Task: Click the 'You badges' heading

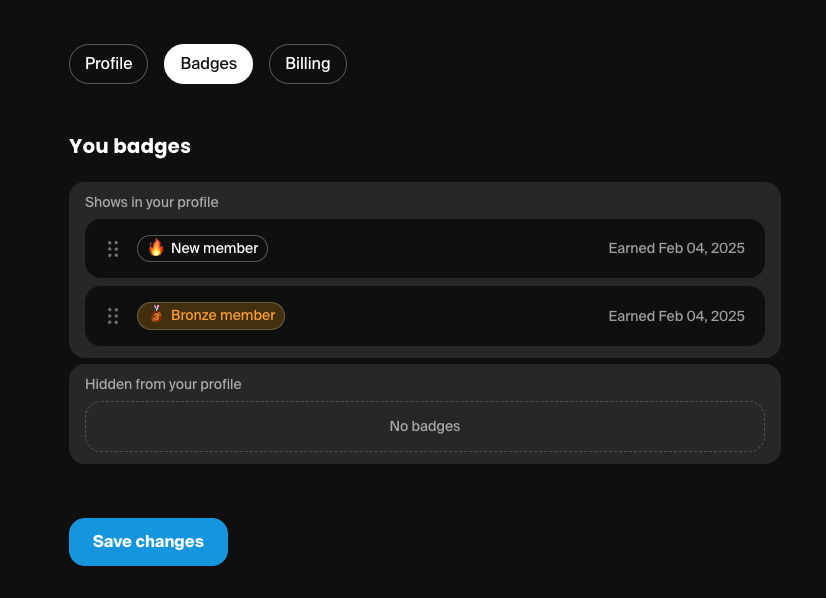Action: (130, 146)
